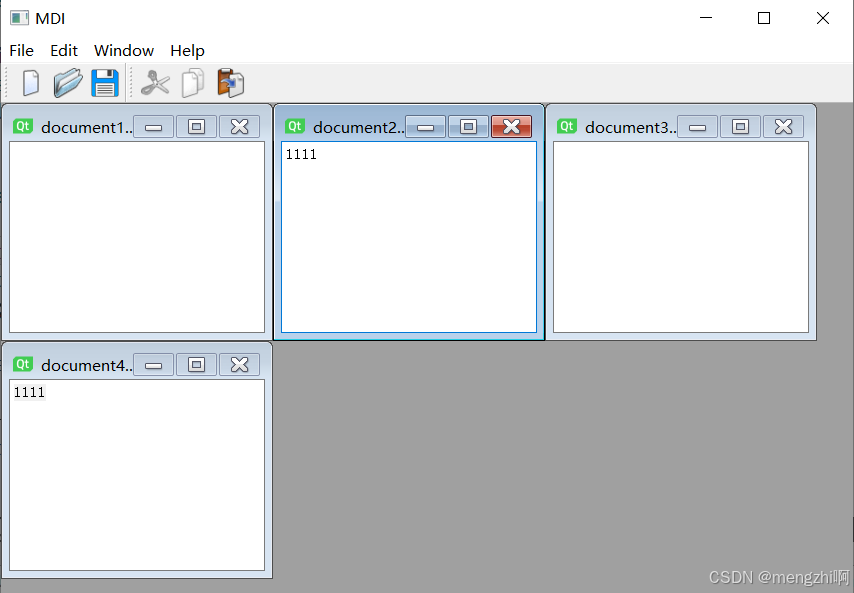This screenshot has width=854, height=593.
Task: Click the 1111 text in document2
Action: click(301, 155)
